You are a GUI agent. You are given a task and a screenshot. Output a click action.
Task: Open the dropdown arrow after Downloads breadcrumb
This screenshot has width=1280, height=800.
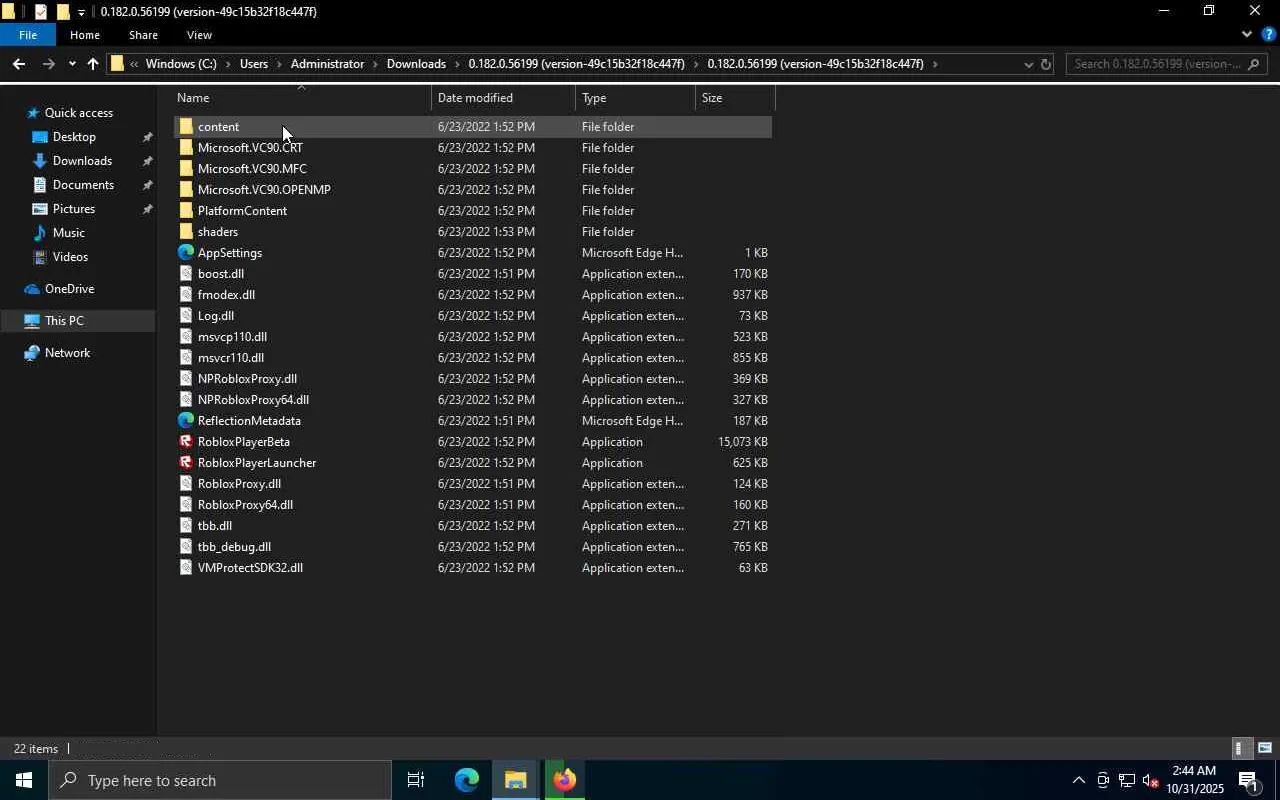458,64
